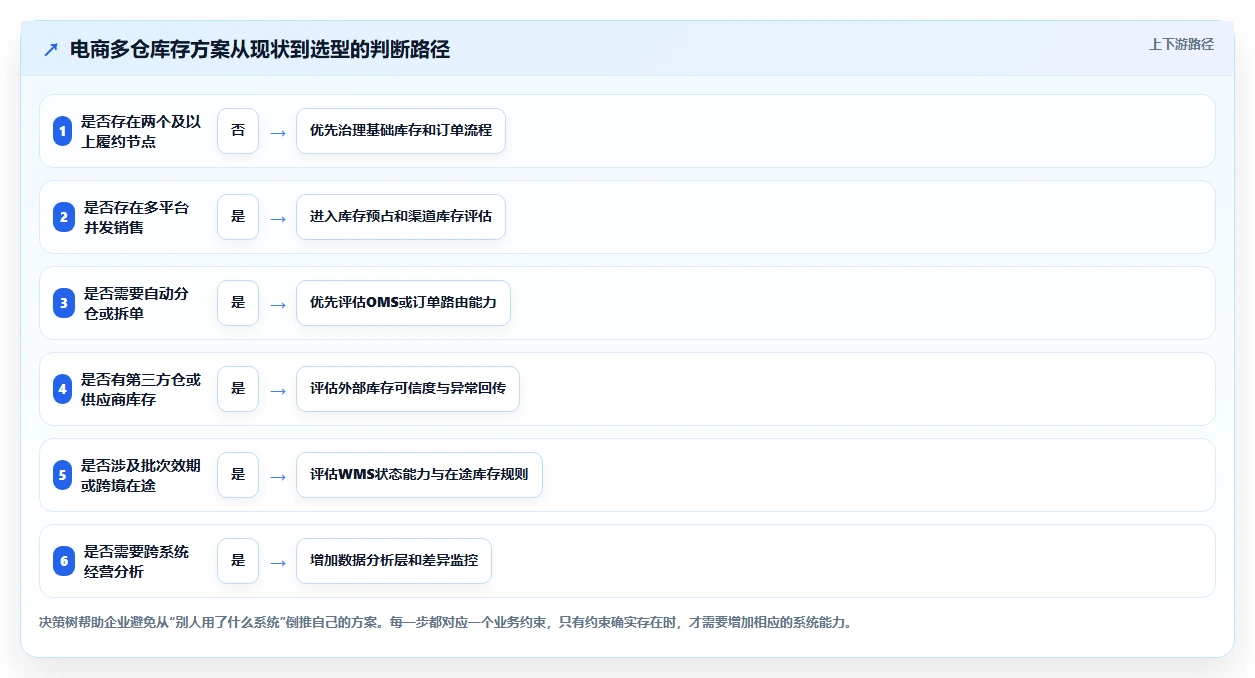Click the 是 box next to 批次效期或跨境在途
Image resolution: width=1255 pixels, height=678 pixels.
[238, 475]
